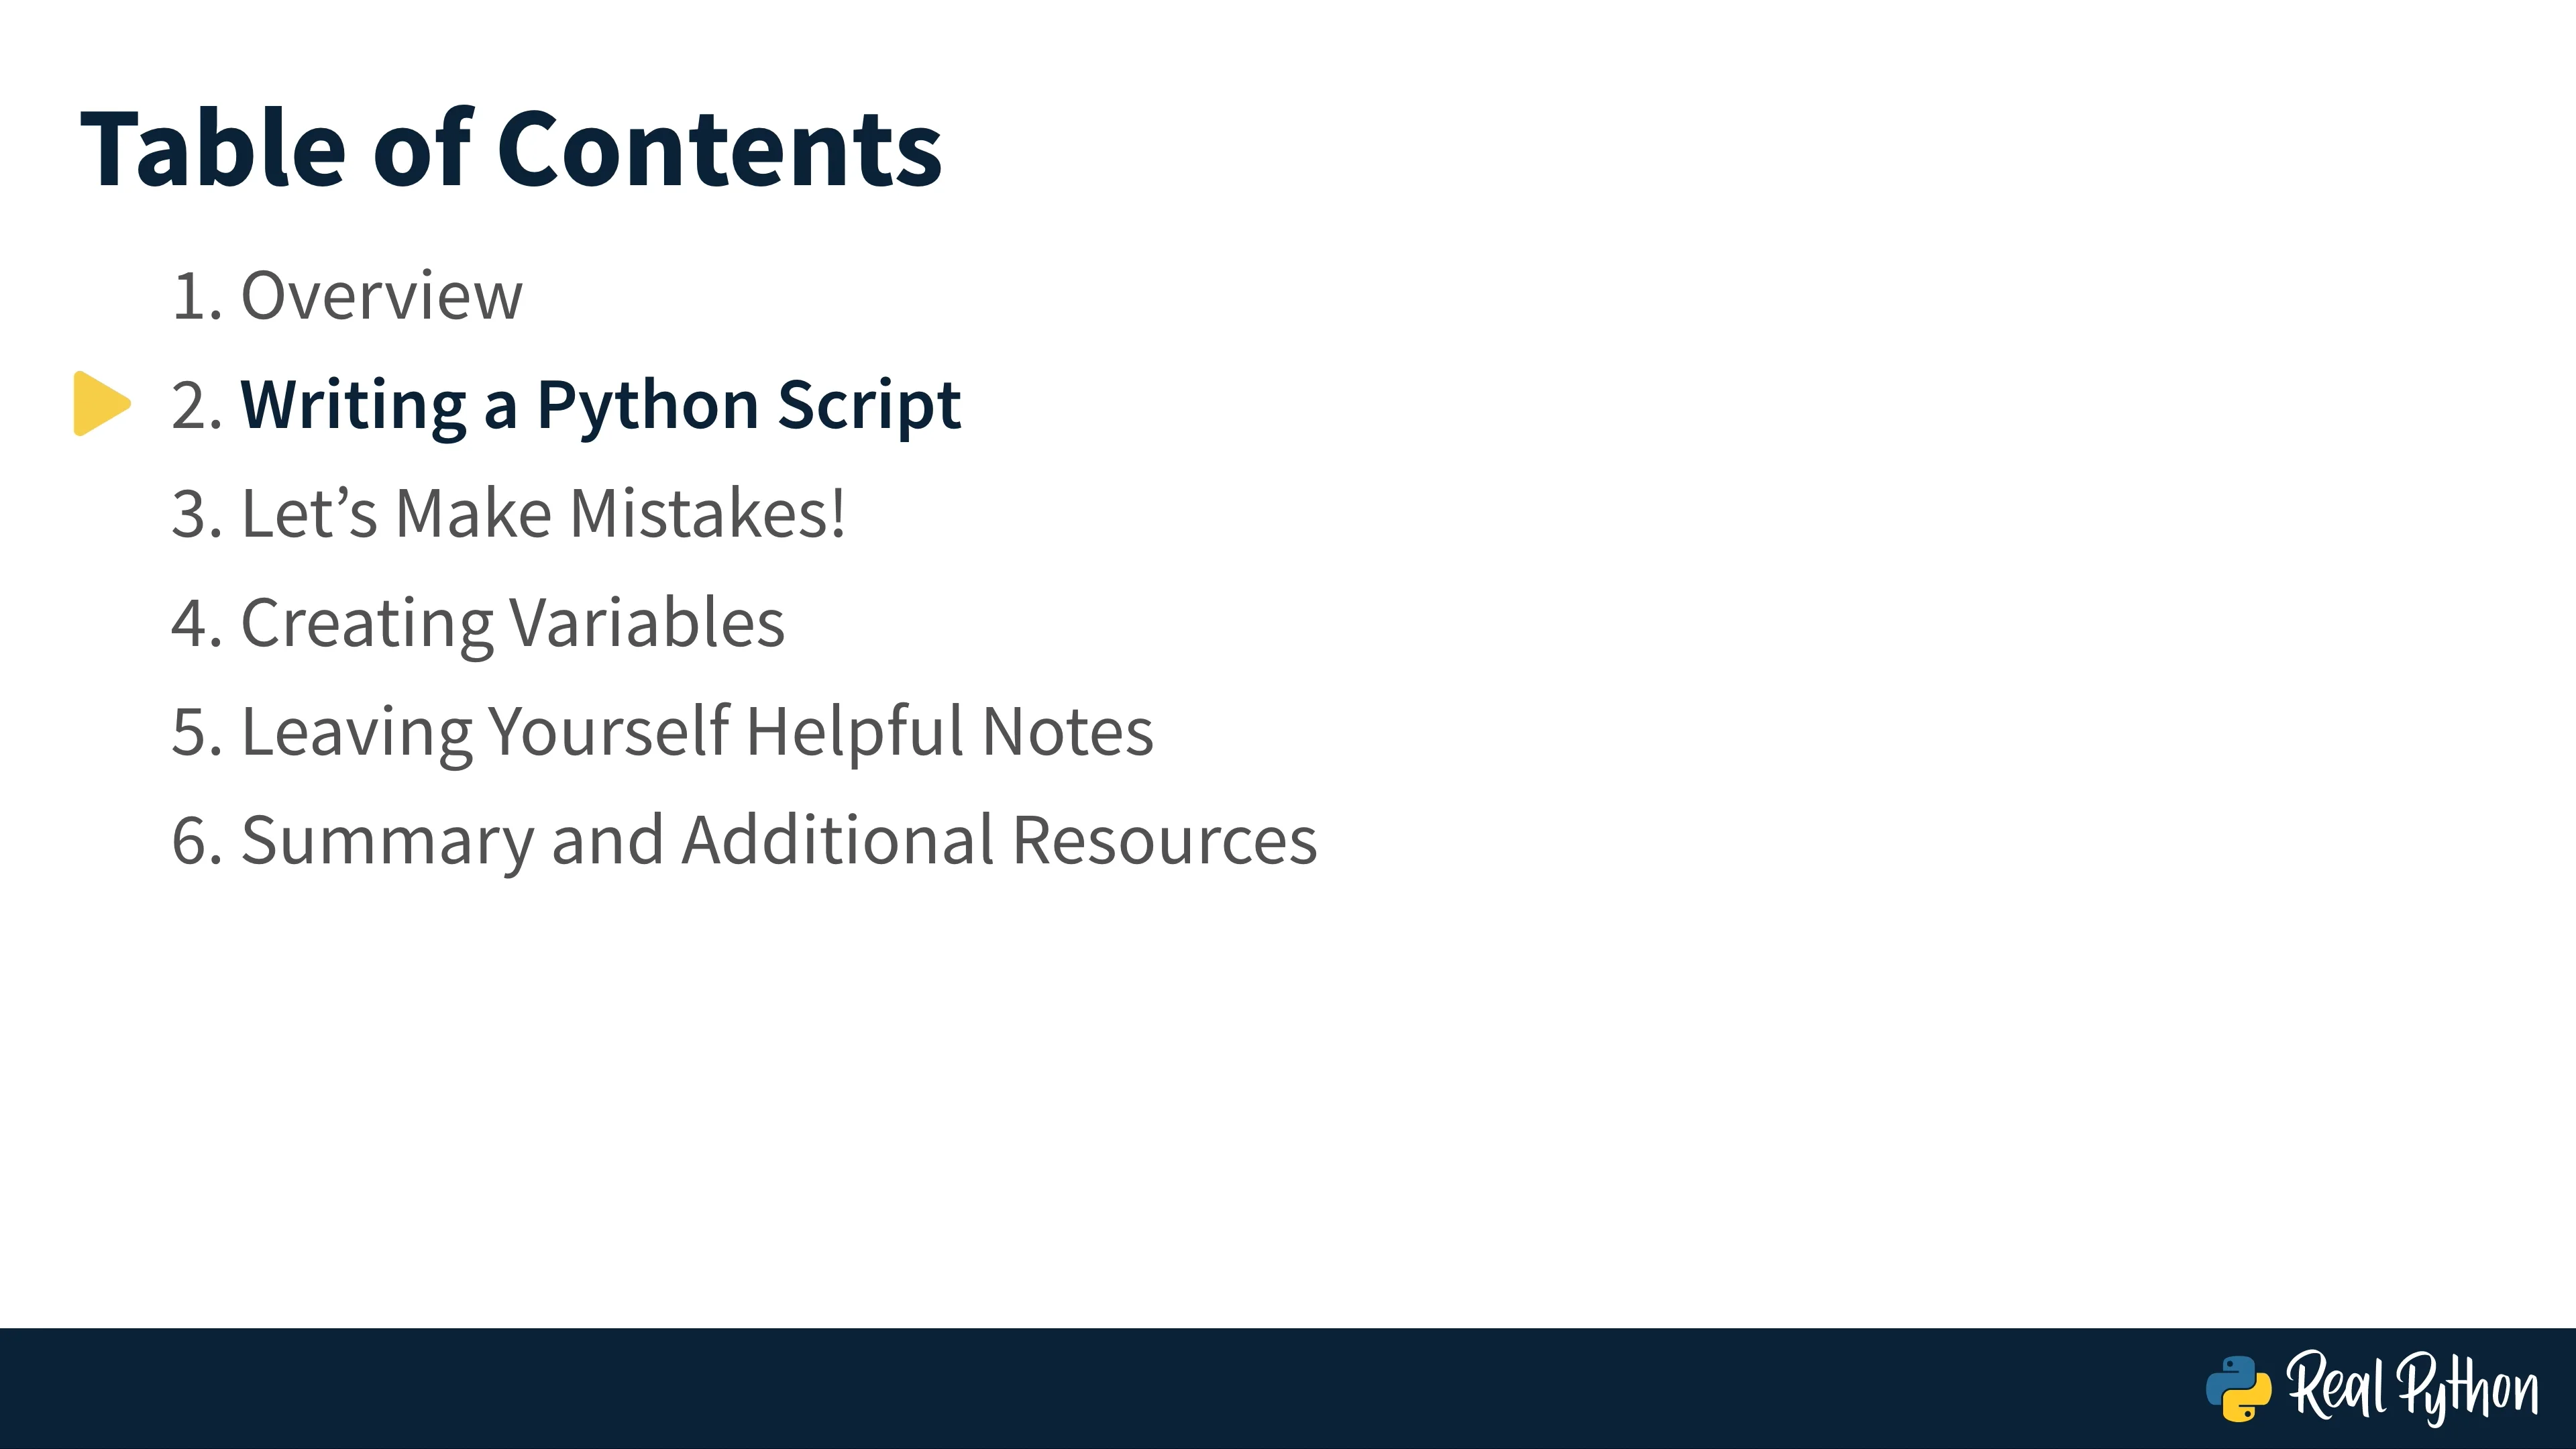2576x1449 pixels.
Task: Click the Table of Contents heading
Action: (511, 148)
